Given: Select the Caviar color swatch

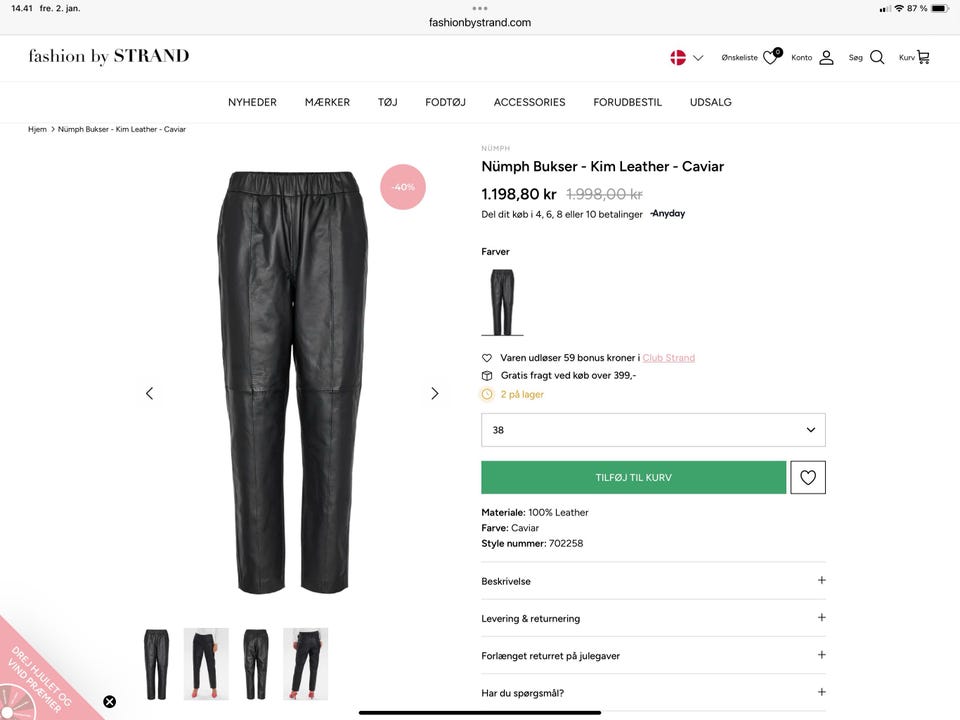Looking at the screenshot, I should [x=502, y=301].
